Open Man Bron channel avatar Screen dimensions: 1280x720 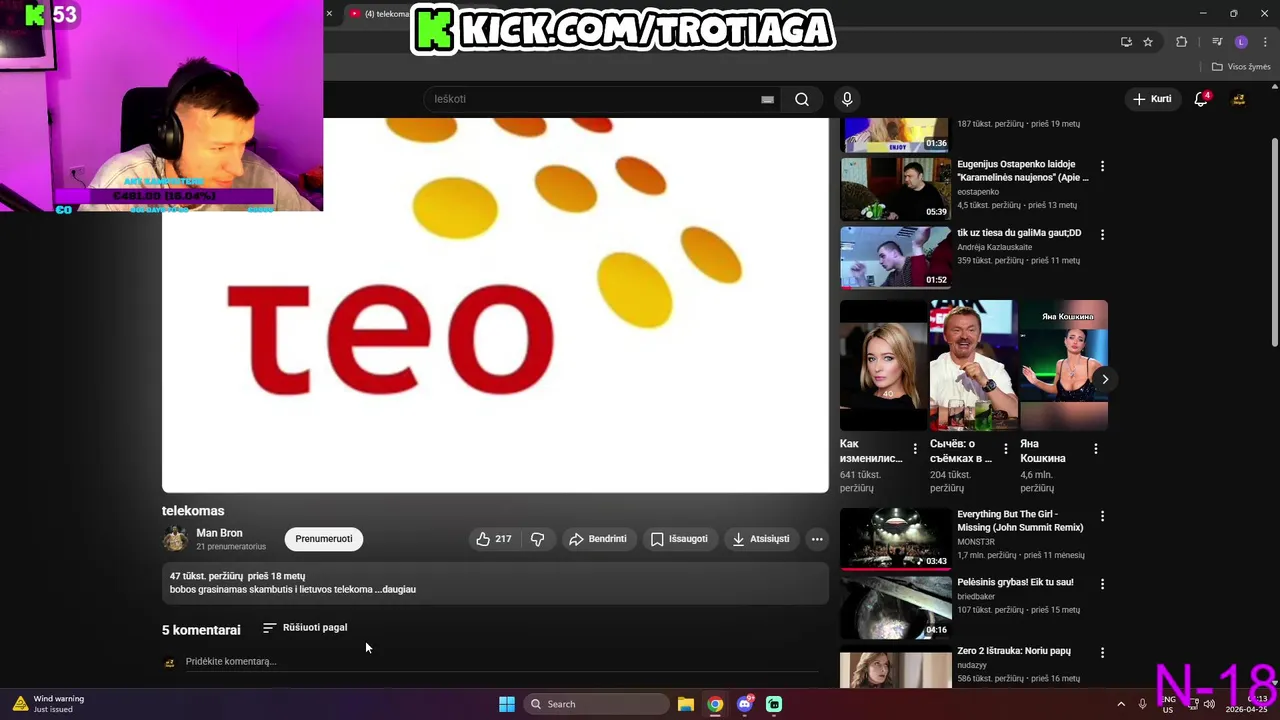click(x=175, y=539)
